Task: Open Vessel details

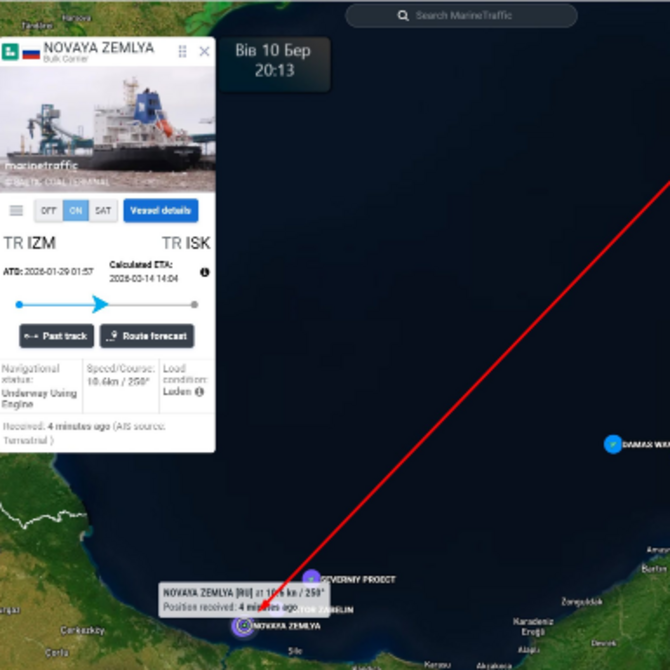Action: [161, 210]
